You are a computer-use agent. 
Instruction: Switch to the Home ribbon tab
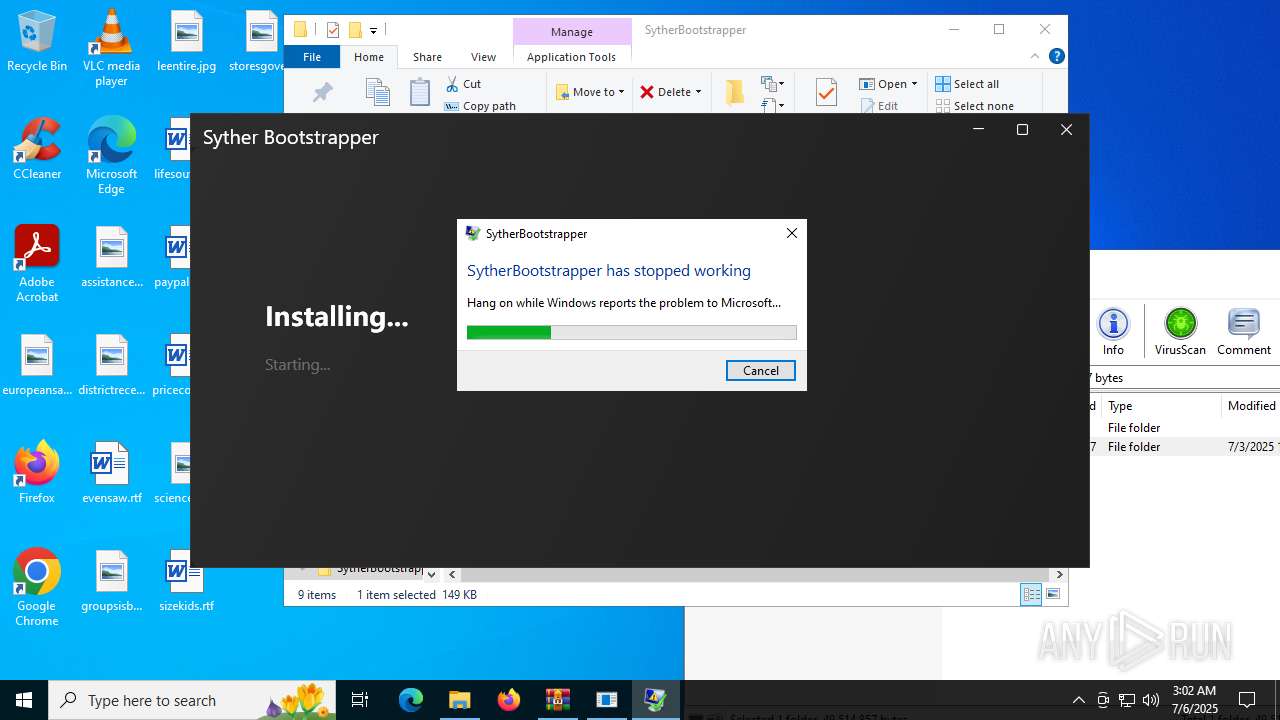pyautogui.click(x=368, y=57)
